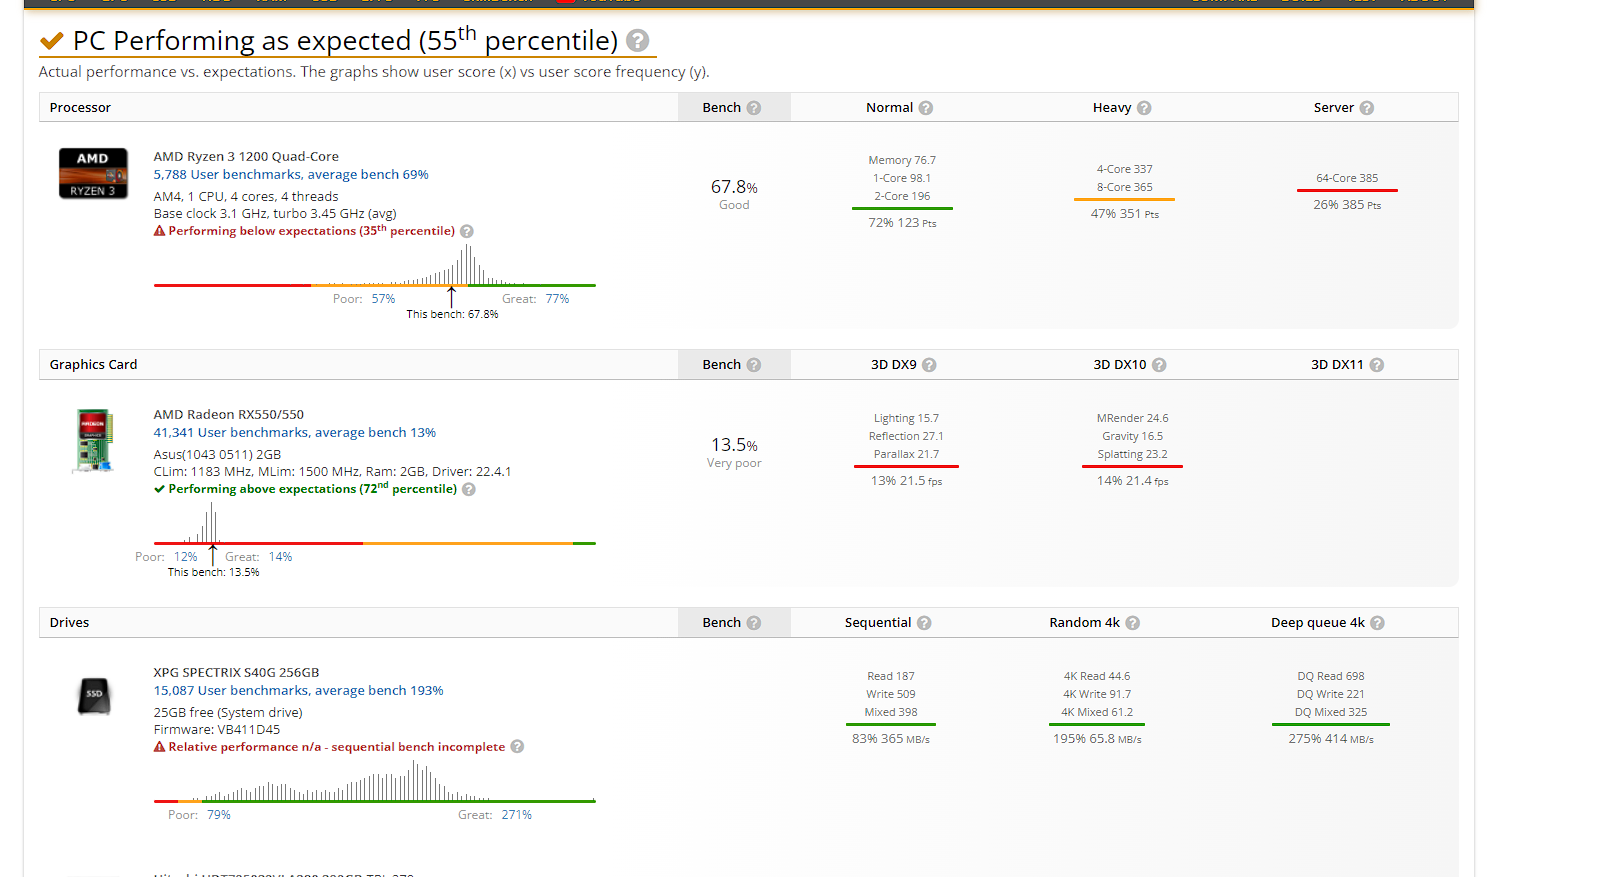Click the Graphics Card section header label
This screenshot has height=877, width=1614.
pos(93,365)
